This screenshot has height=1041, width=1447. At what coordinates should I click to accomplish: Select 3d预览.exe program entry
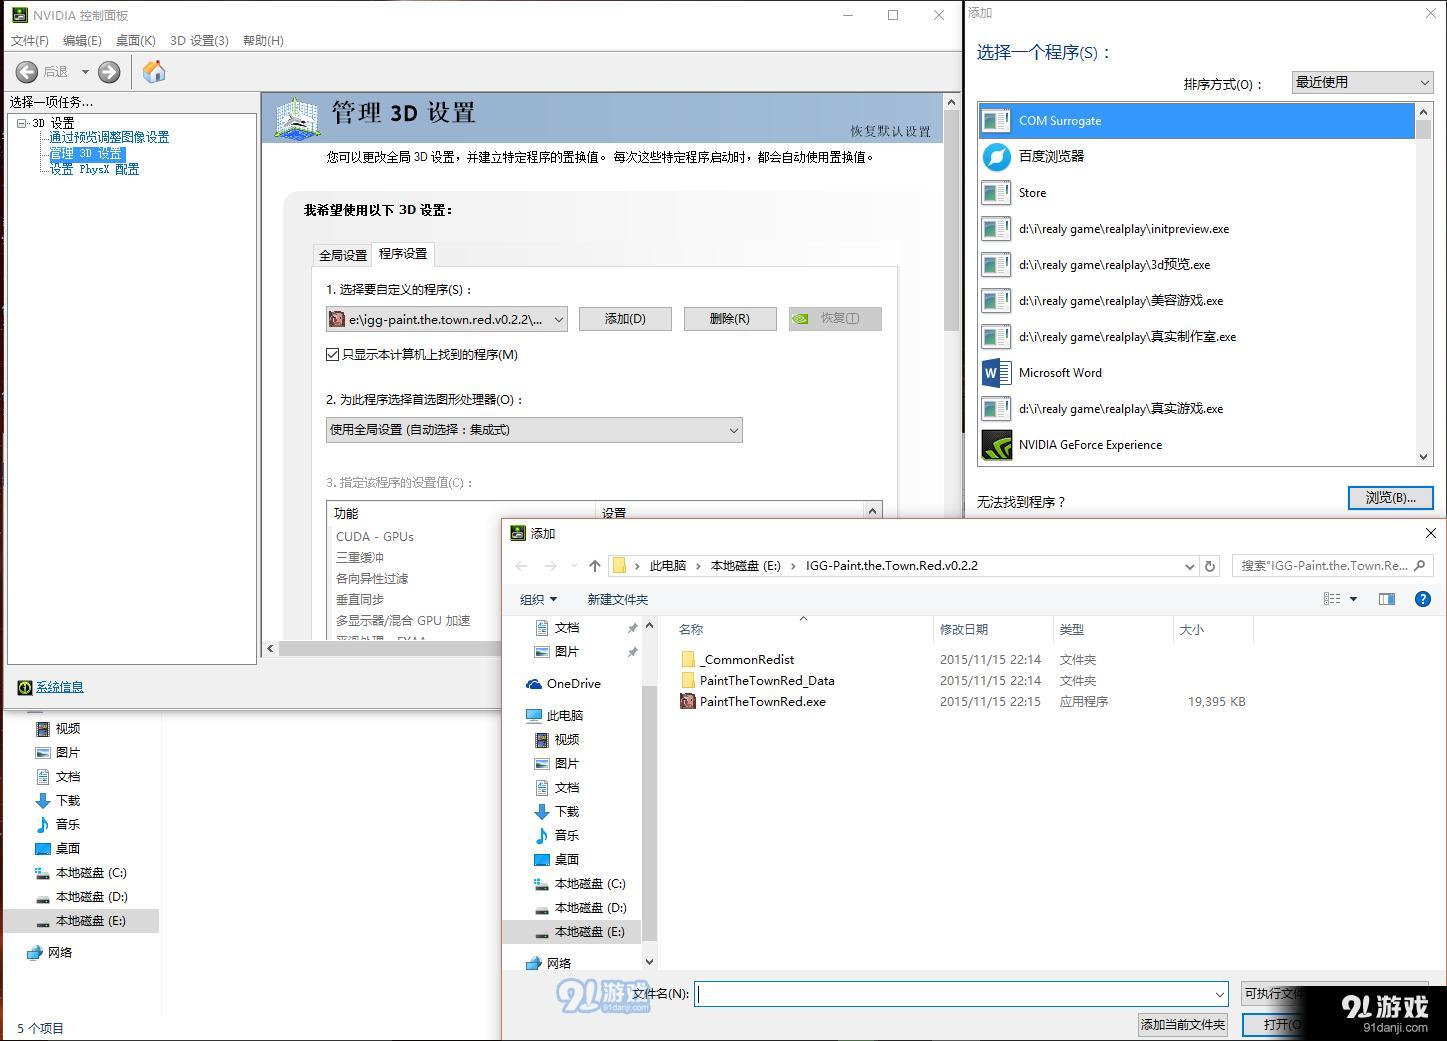1196,265
